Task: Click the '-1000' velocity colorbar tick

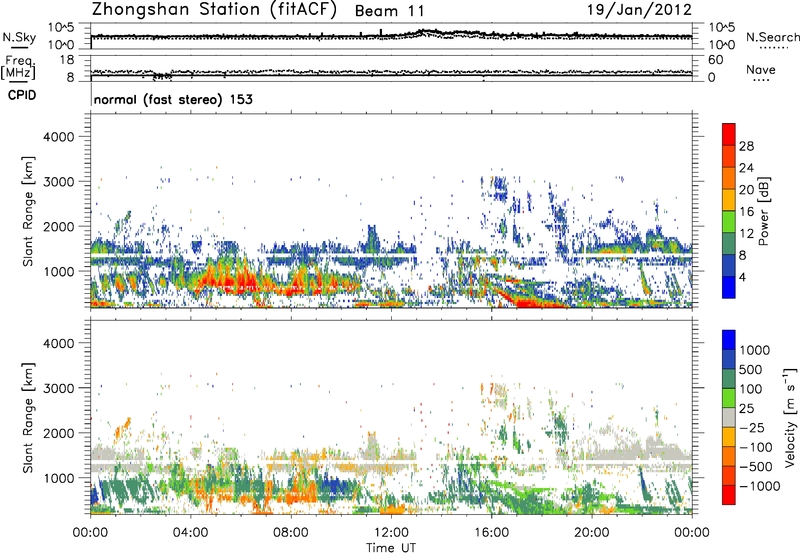Action: (x=760, y=486)
